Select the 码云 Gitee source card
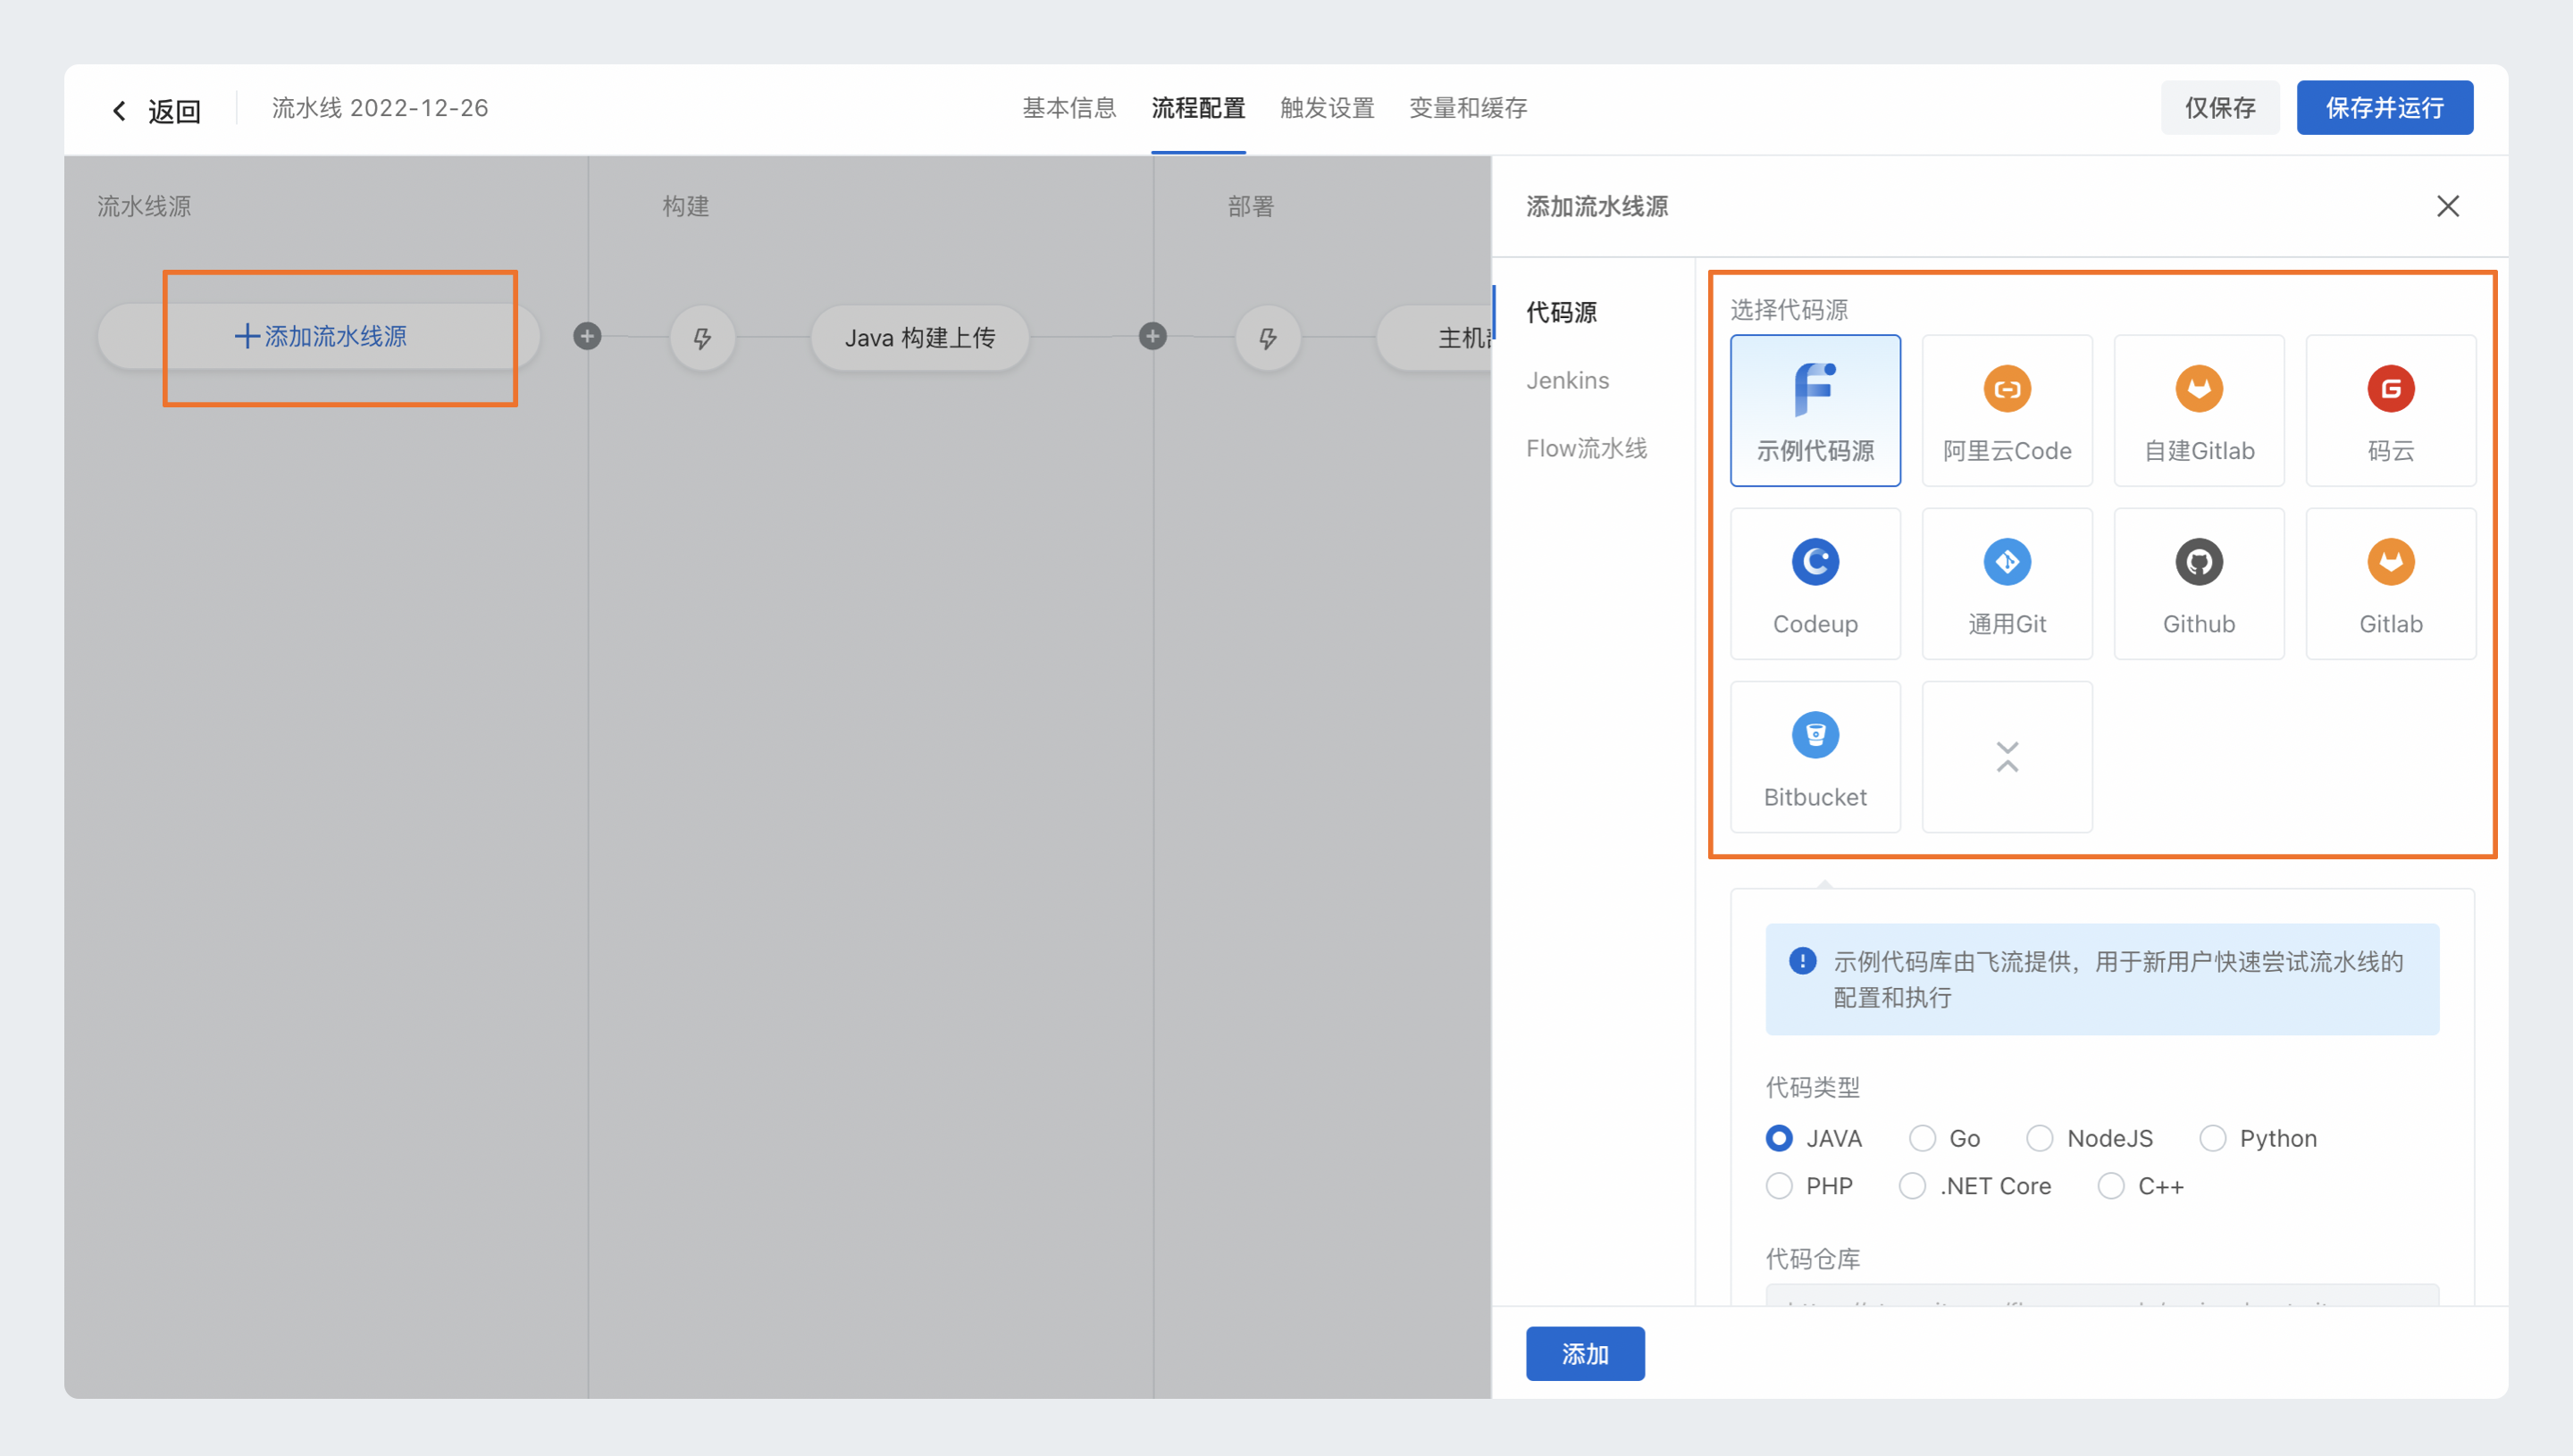This screenshot has width=2573, height=1456. [x=2391, y=410]
